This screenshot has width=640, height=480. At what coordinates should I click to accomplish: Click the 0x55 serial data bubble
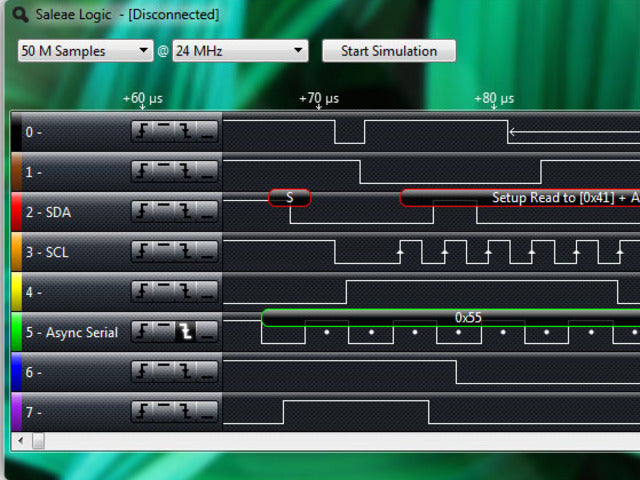pyautogui.click(x=468, y=317)
